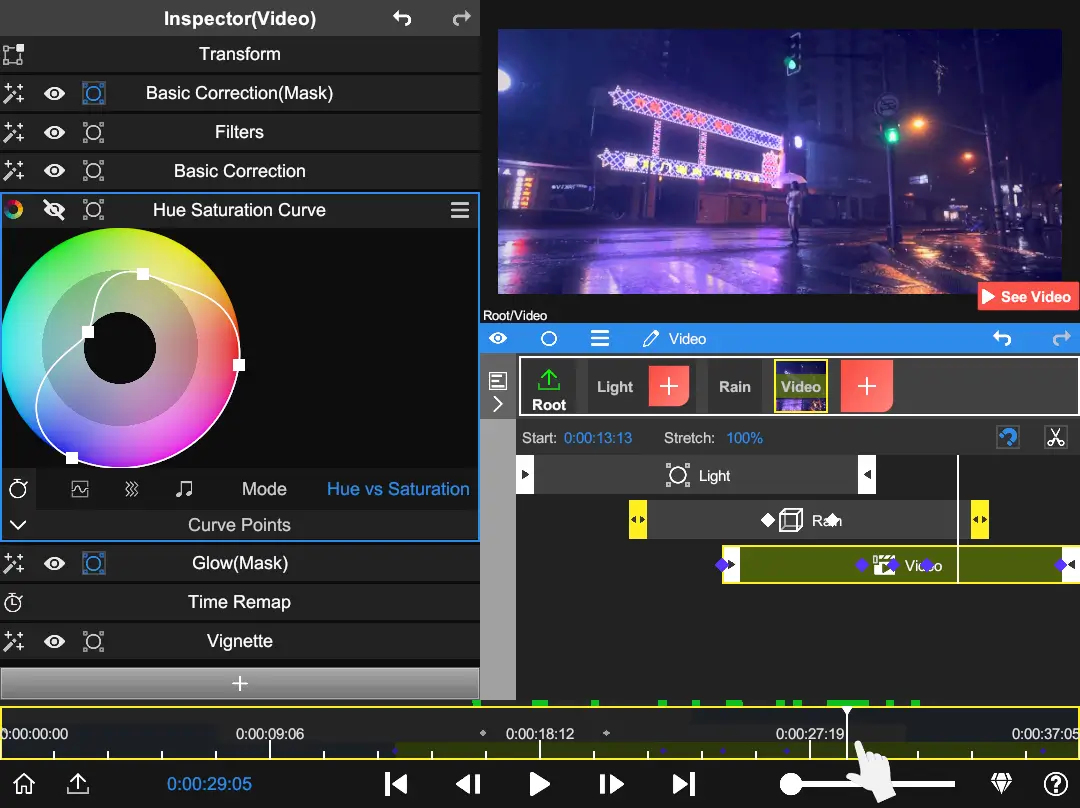Open the Hue vs Saturation mode dropdown
The width and height of the screenshot is (1080, 808).
[398, 489]
